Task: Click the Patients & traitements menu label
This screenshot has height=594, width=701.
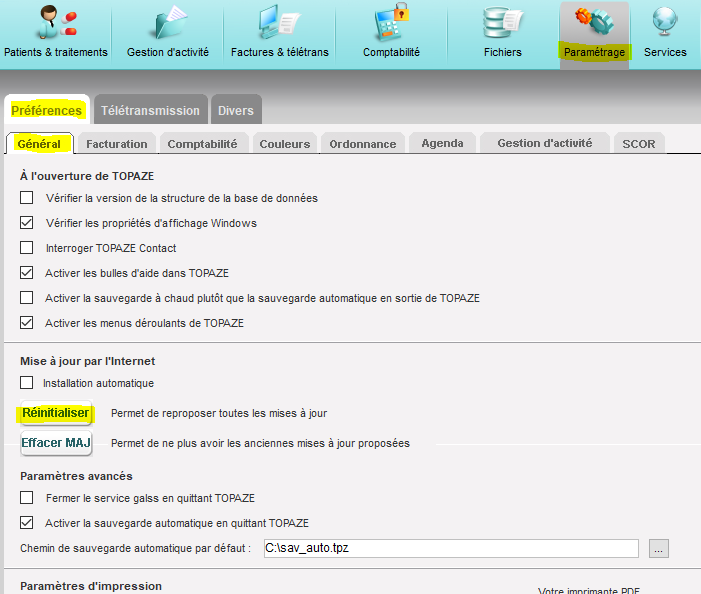Action: pyautogui.click(x=56, y=52)
